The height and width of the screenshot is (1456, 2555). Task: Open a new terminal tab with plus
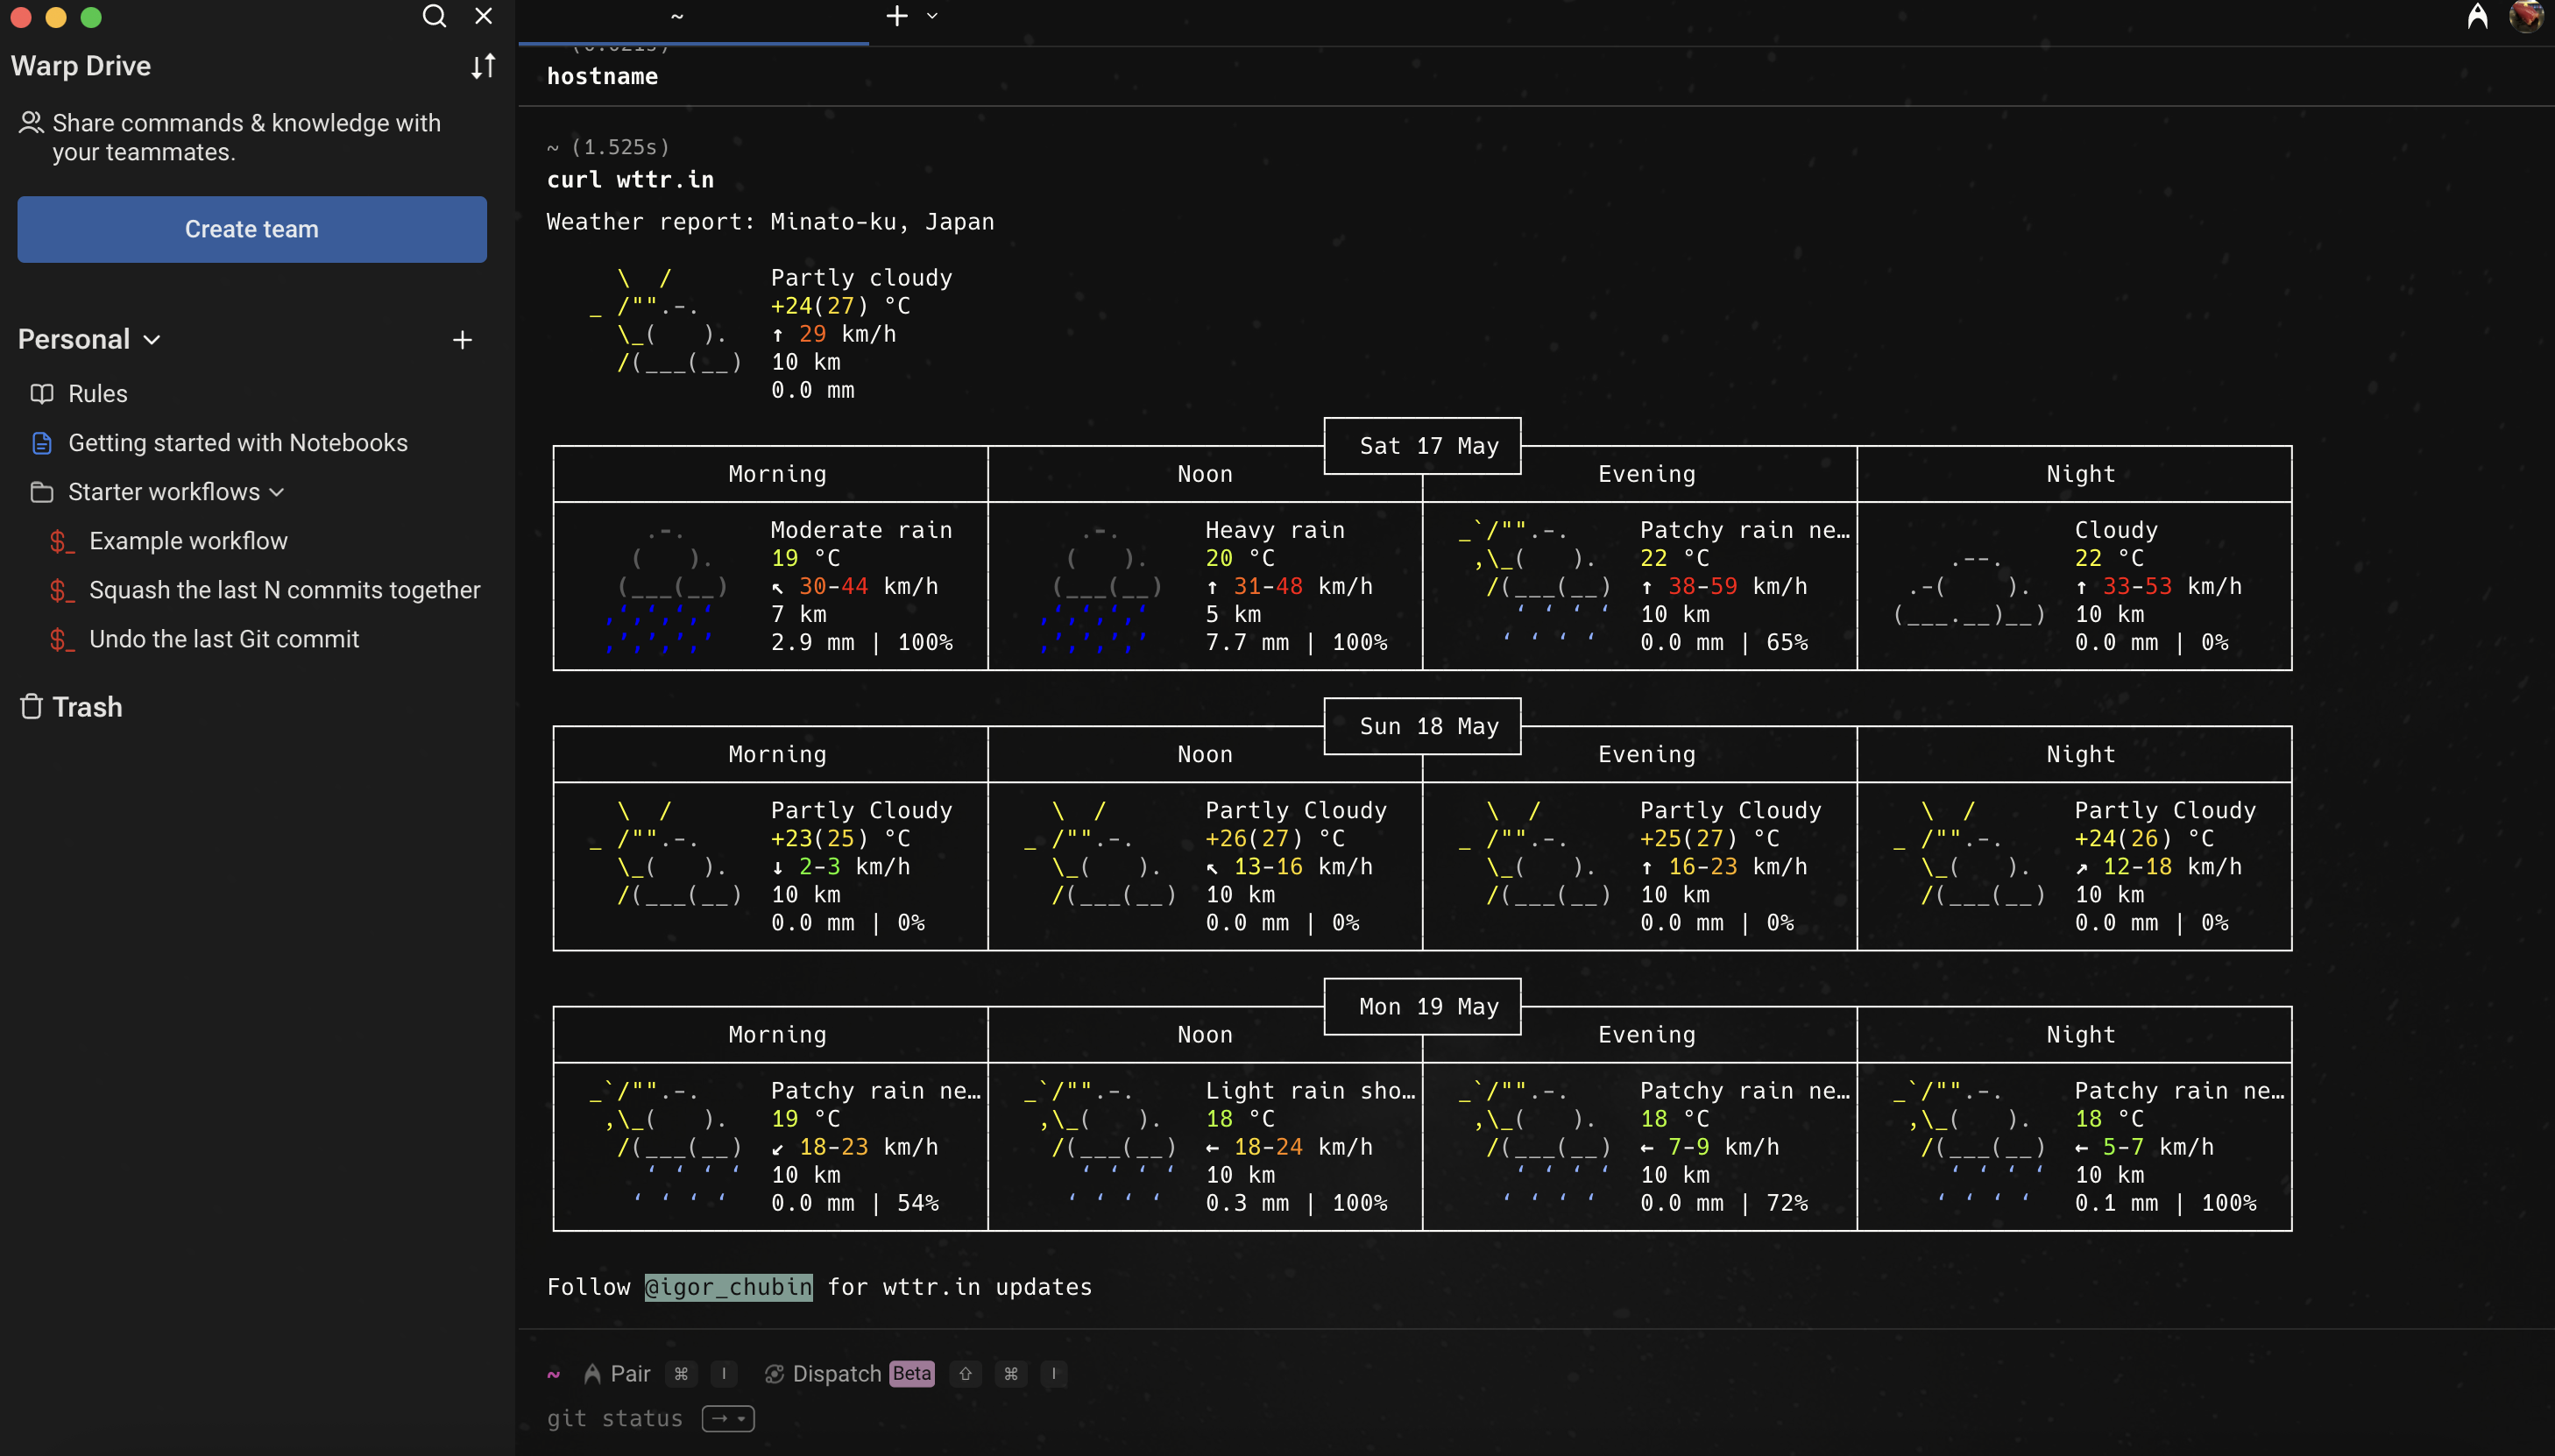point(897,16)
